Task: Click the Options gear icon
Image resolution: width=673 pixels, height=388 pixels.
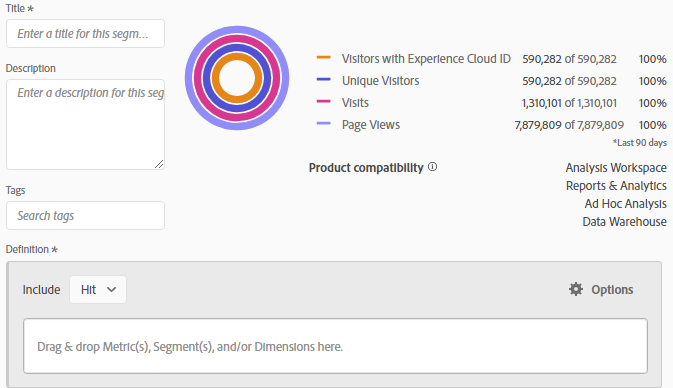Action: click(x=576, y=289)
